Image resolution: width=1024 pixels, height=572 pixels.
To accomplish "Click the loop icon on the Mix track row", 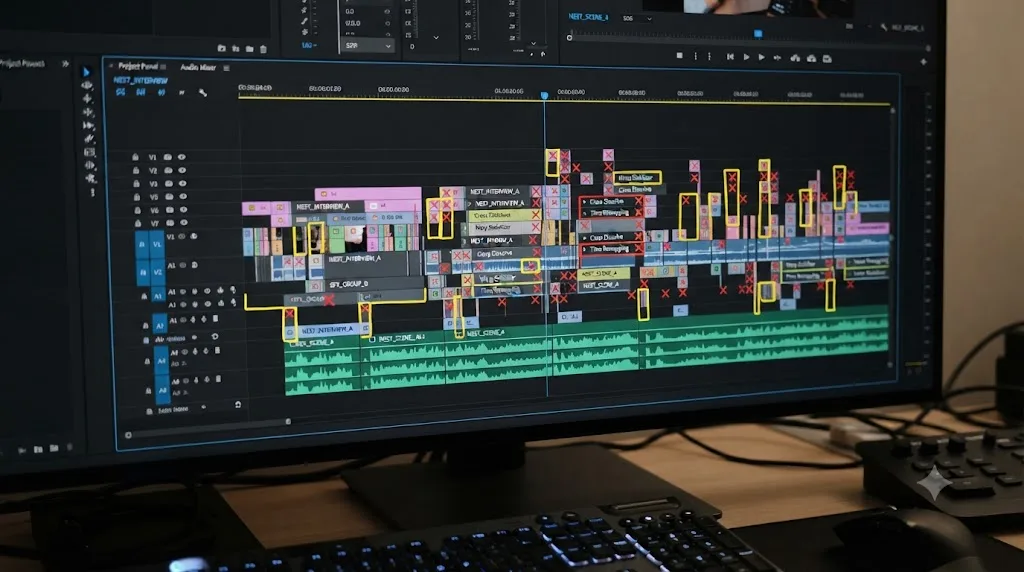I will pyautogui.click(x=214, y=337).
